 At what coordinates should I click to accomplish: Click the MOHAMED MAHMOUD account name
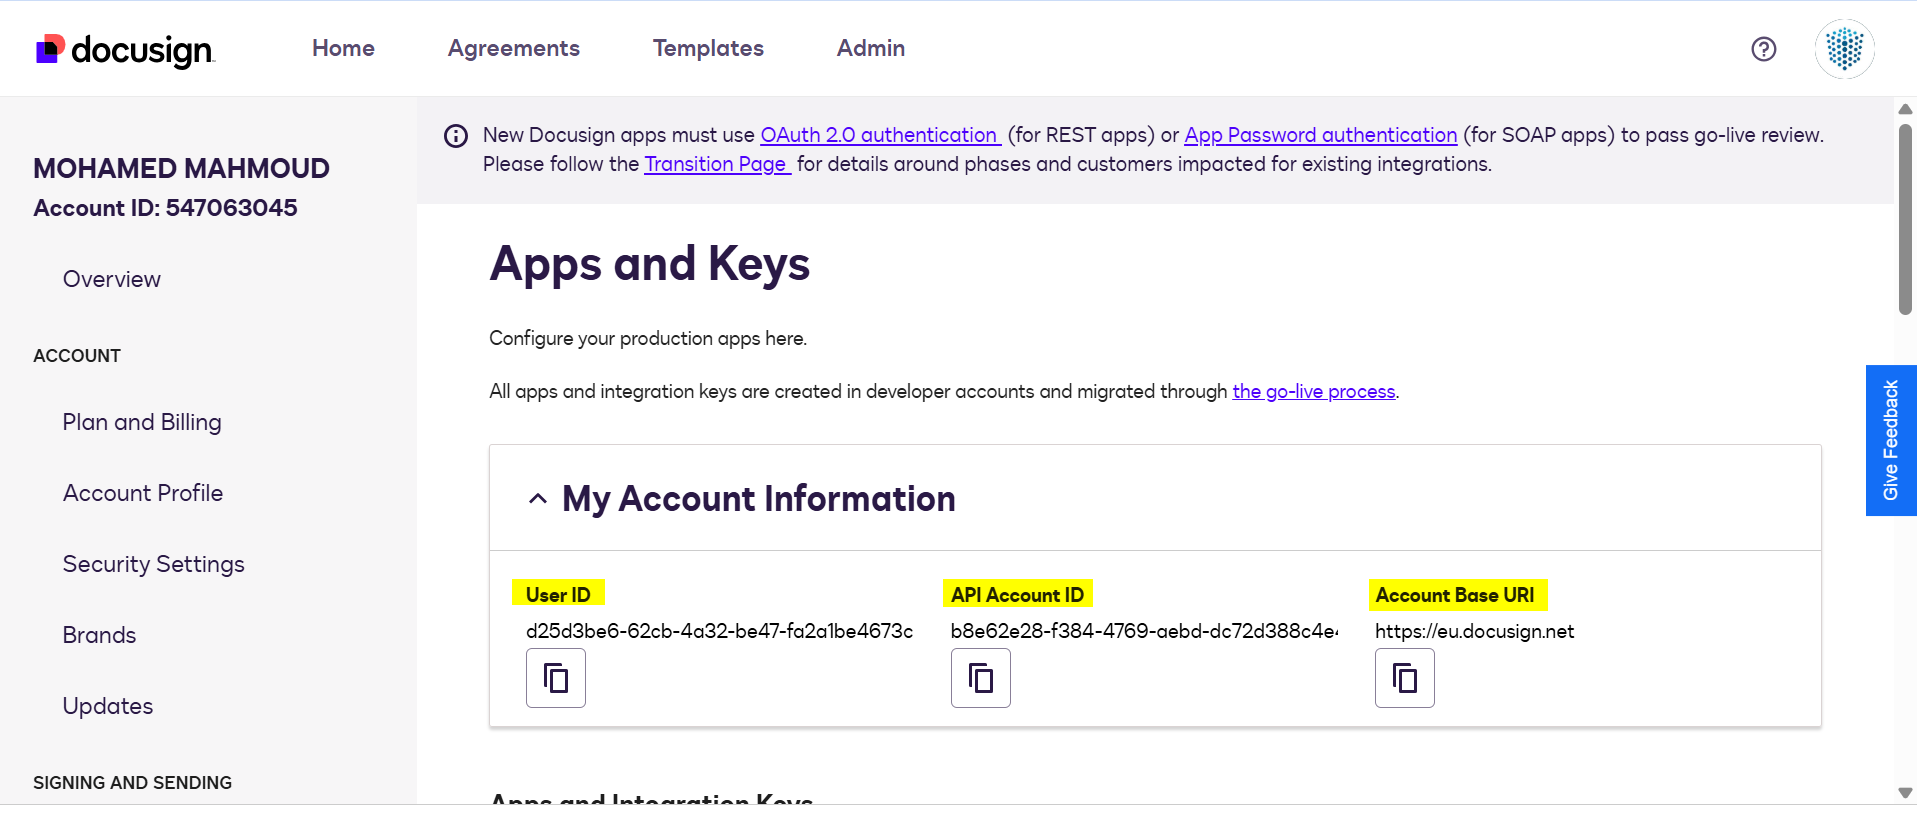(181, 168)
